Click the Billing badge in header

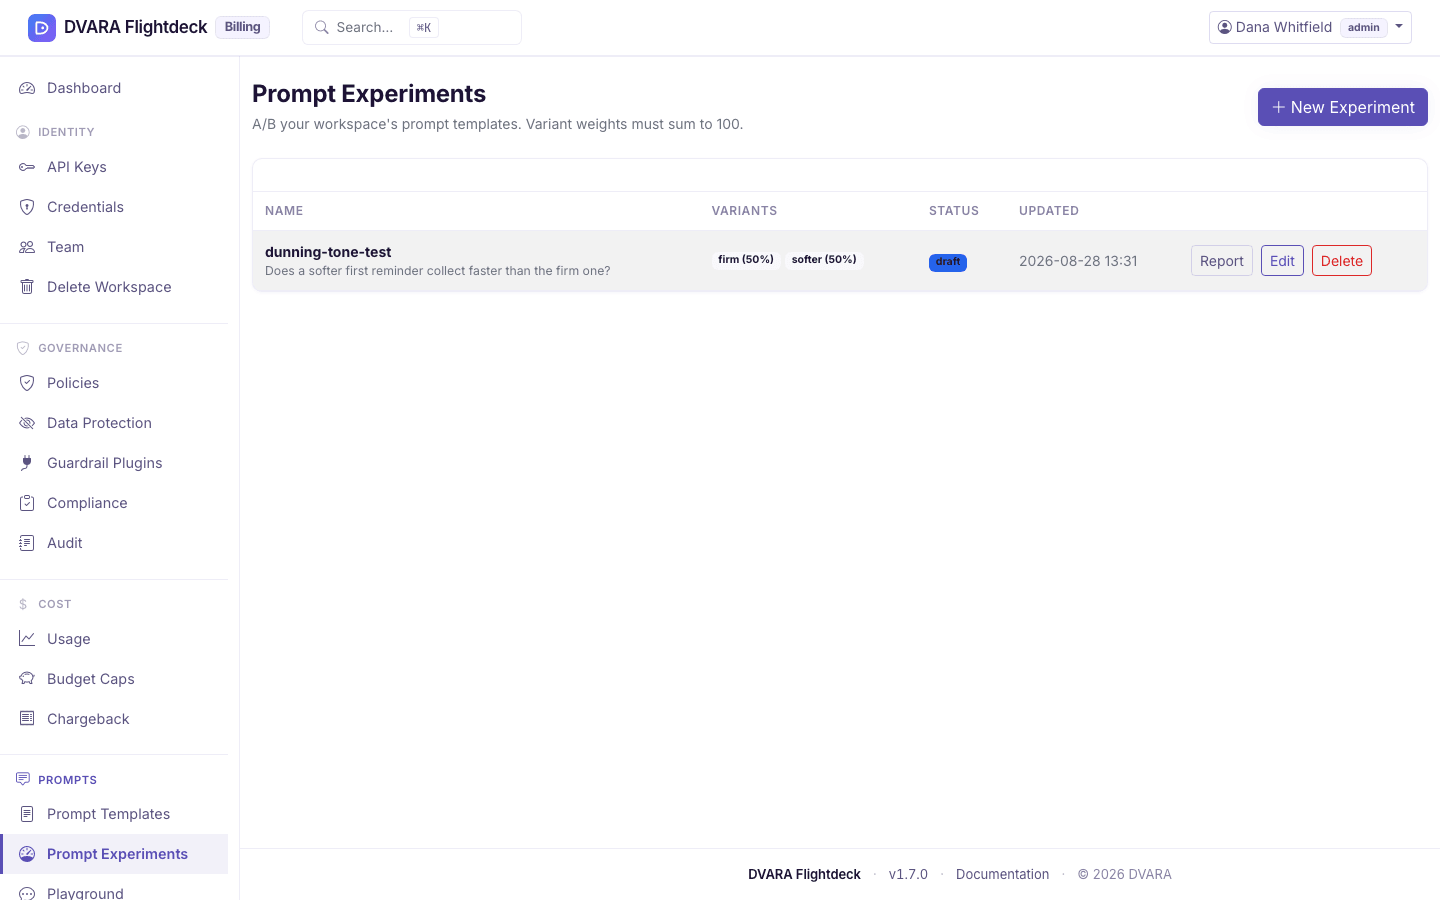click(243, 27)
